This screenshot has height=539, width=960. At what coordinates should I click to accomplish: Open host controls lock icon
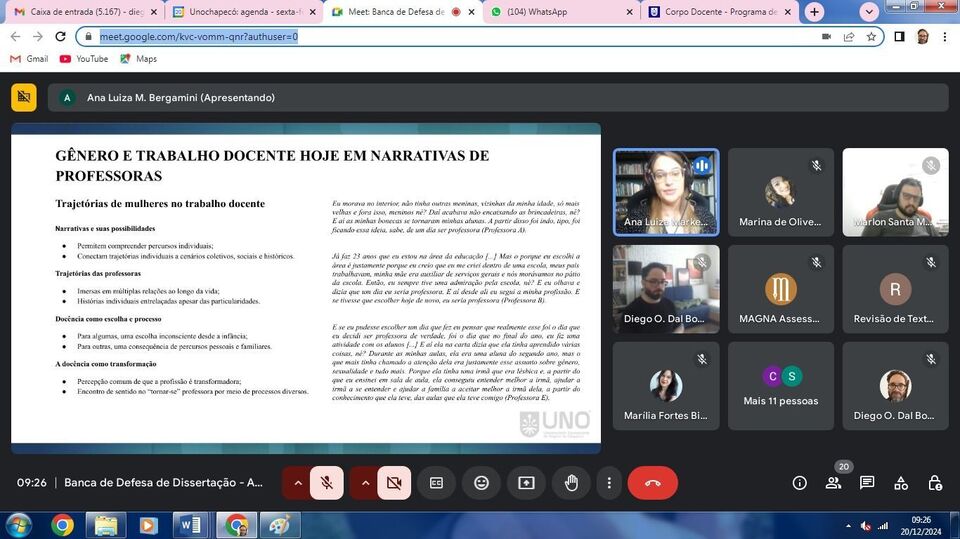(935, 483)
